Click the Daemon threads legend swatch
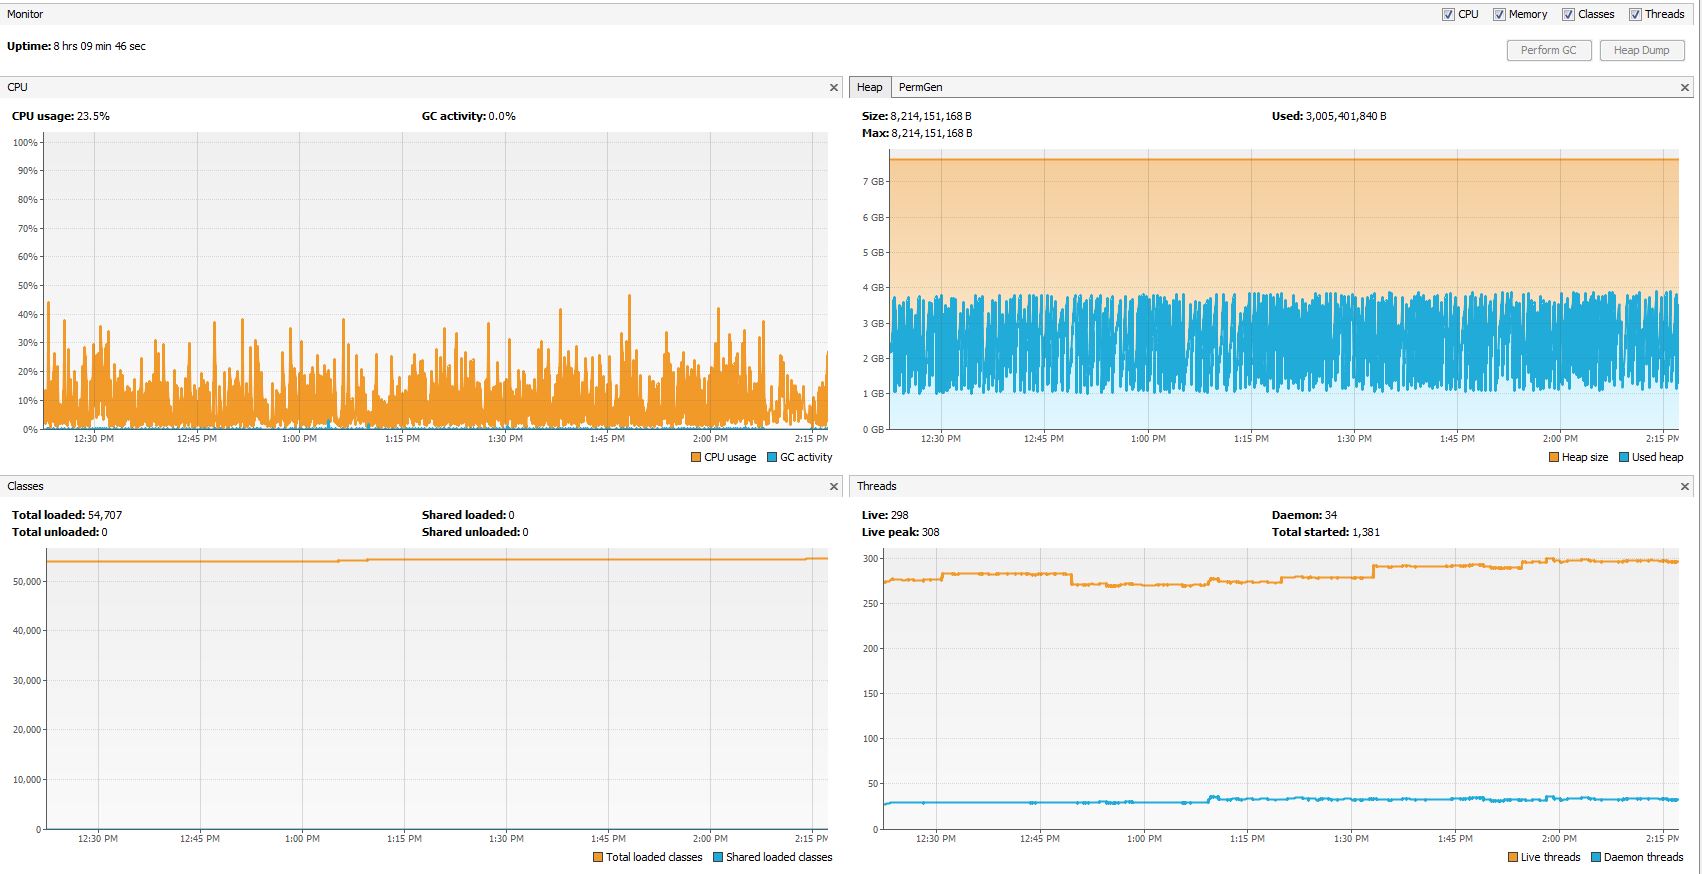The image size is (1702, 874). point(1596,857)
